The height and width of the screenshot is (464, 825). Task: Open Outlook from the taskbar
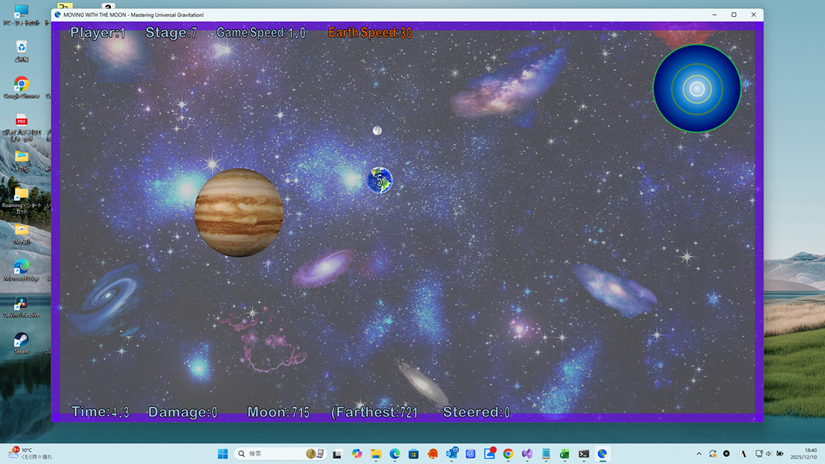(452, 453)
